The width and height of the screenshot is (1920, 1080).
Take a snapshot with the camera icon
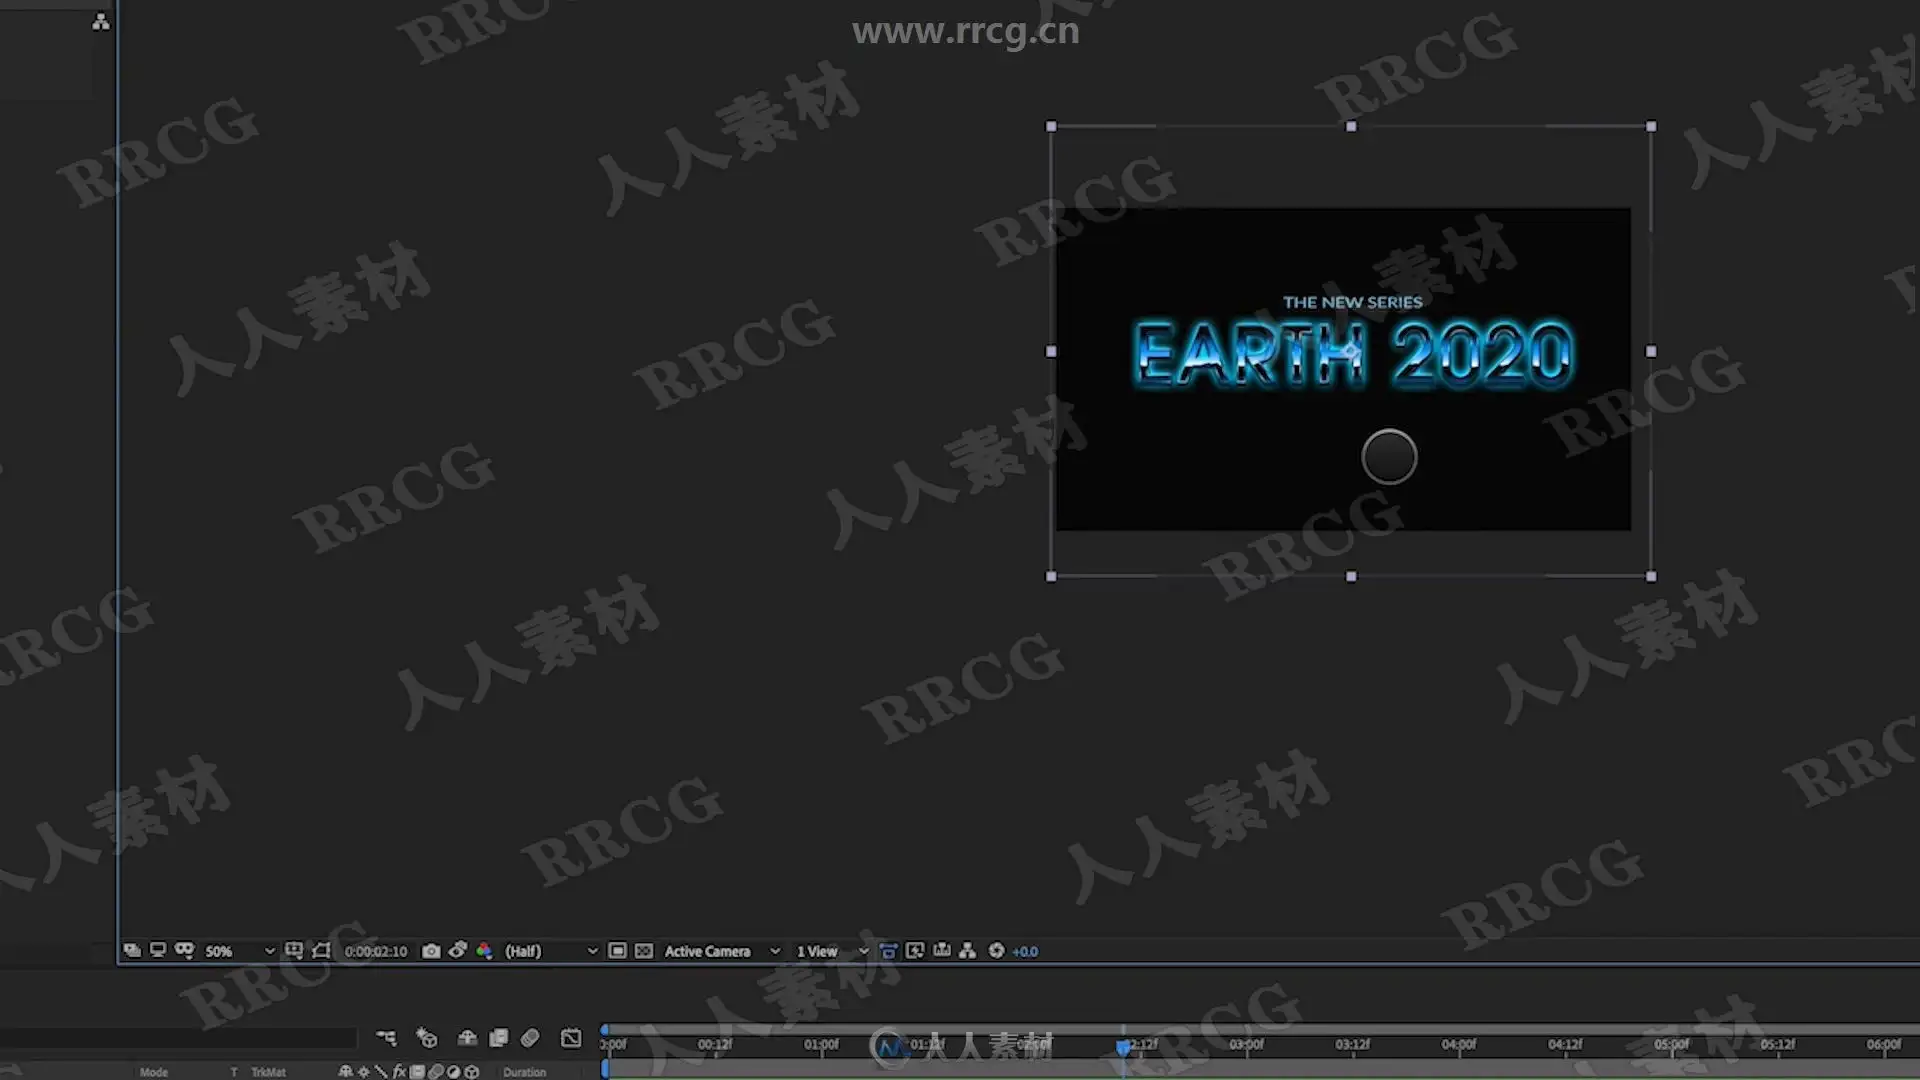[x=431, y=951]
